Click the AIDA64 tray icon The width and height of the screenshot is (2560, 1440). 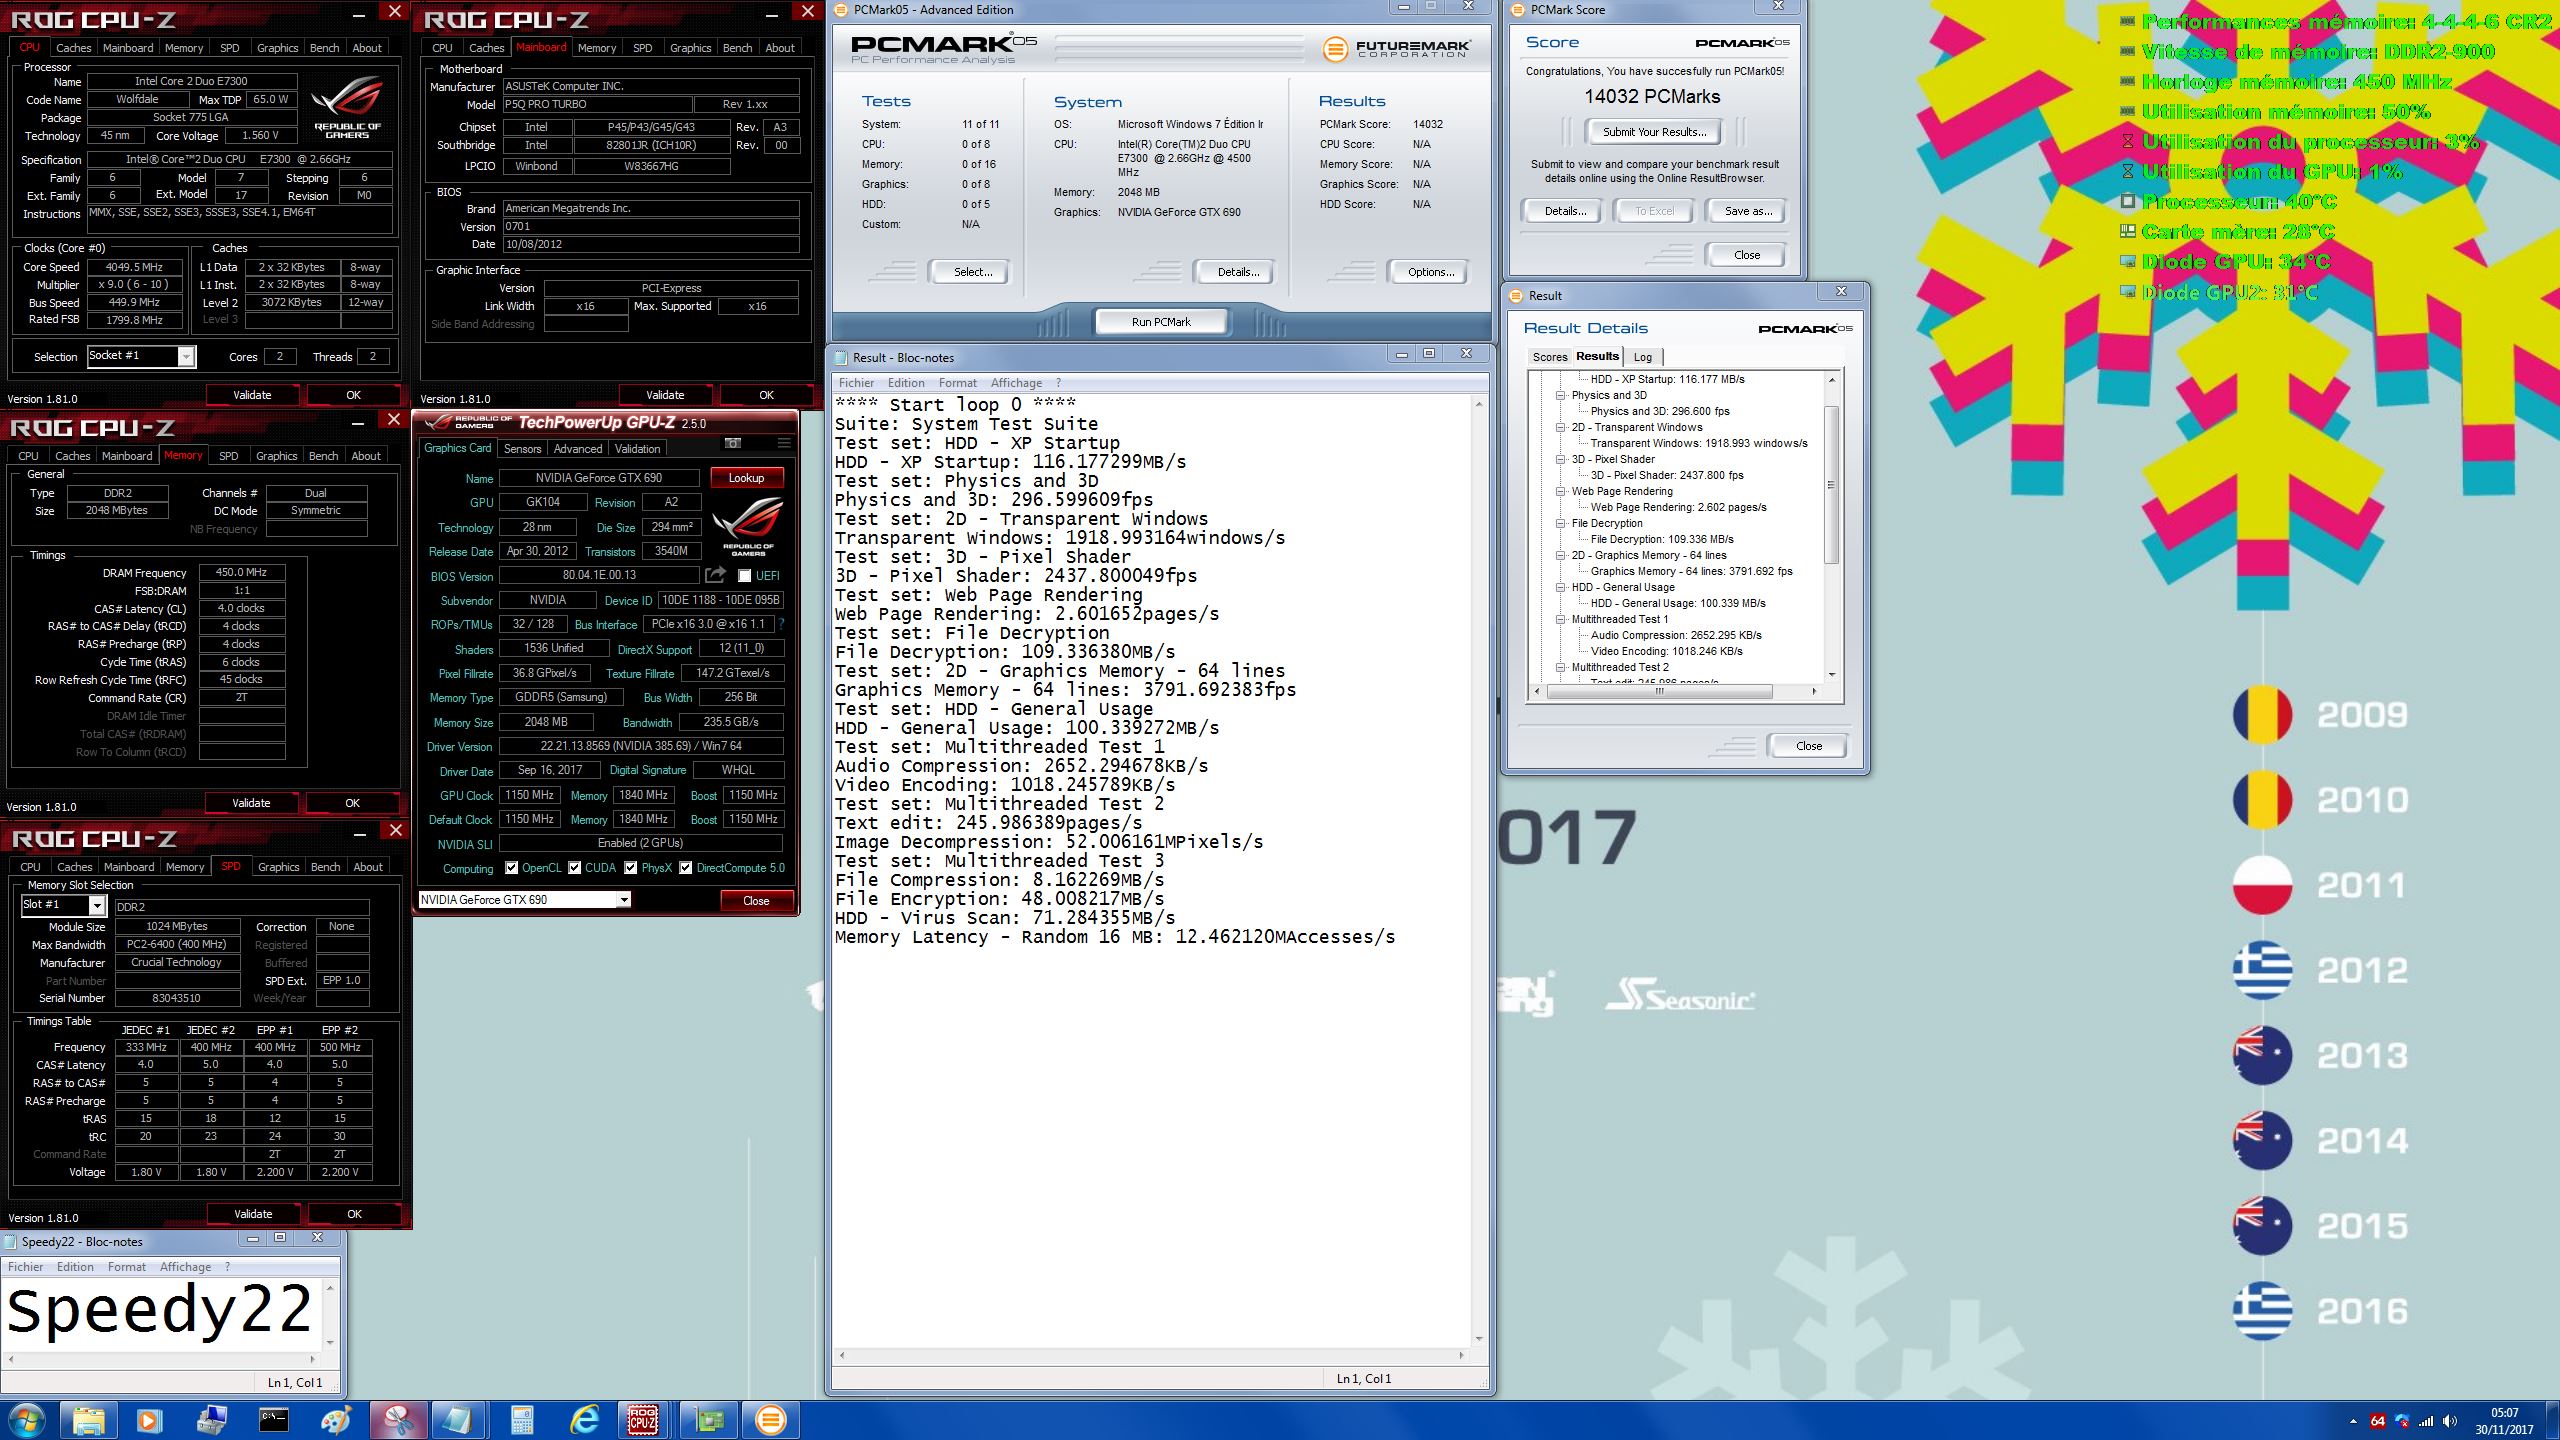click(x=2377, y=1421)
